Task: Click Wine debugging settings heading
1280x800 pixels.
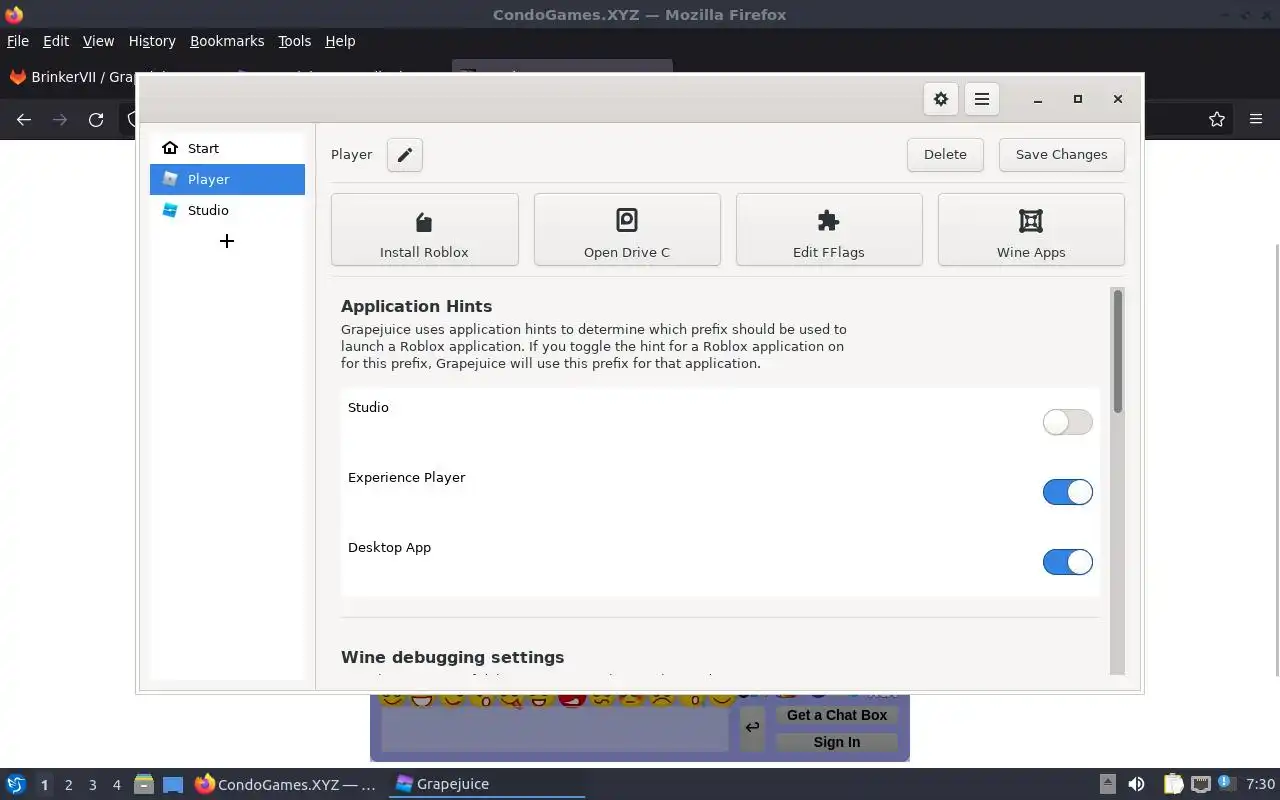Action: click(x=452, y=657)
